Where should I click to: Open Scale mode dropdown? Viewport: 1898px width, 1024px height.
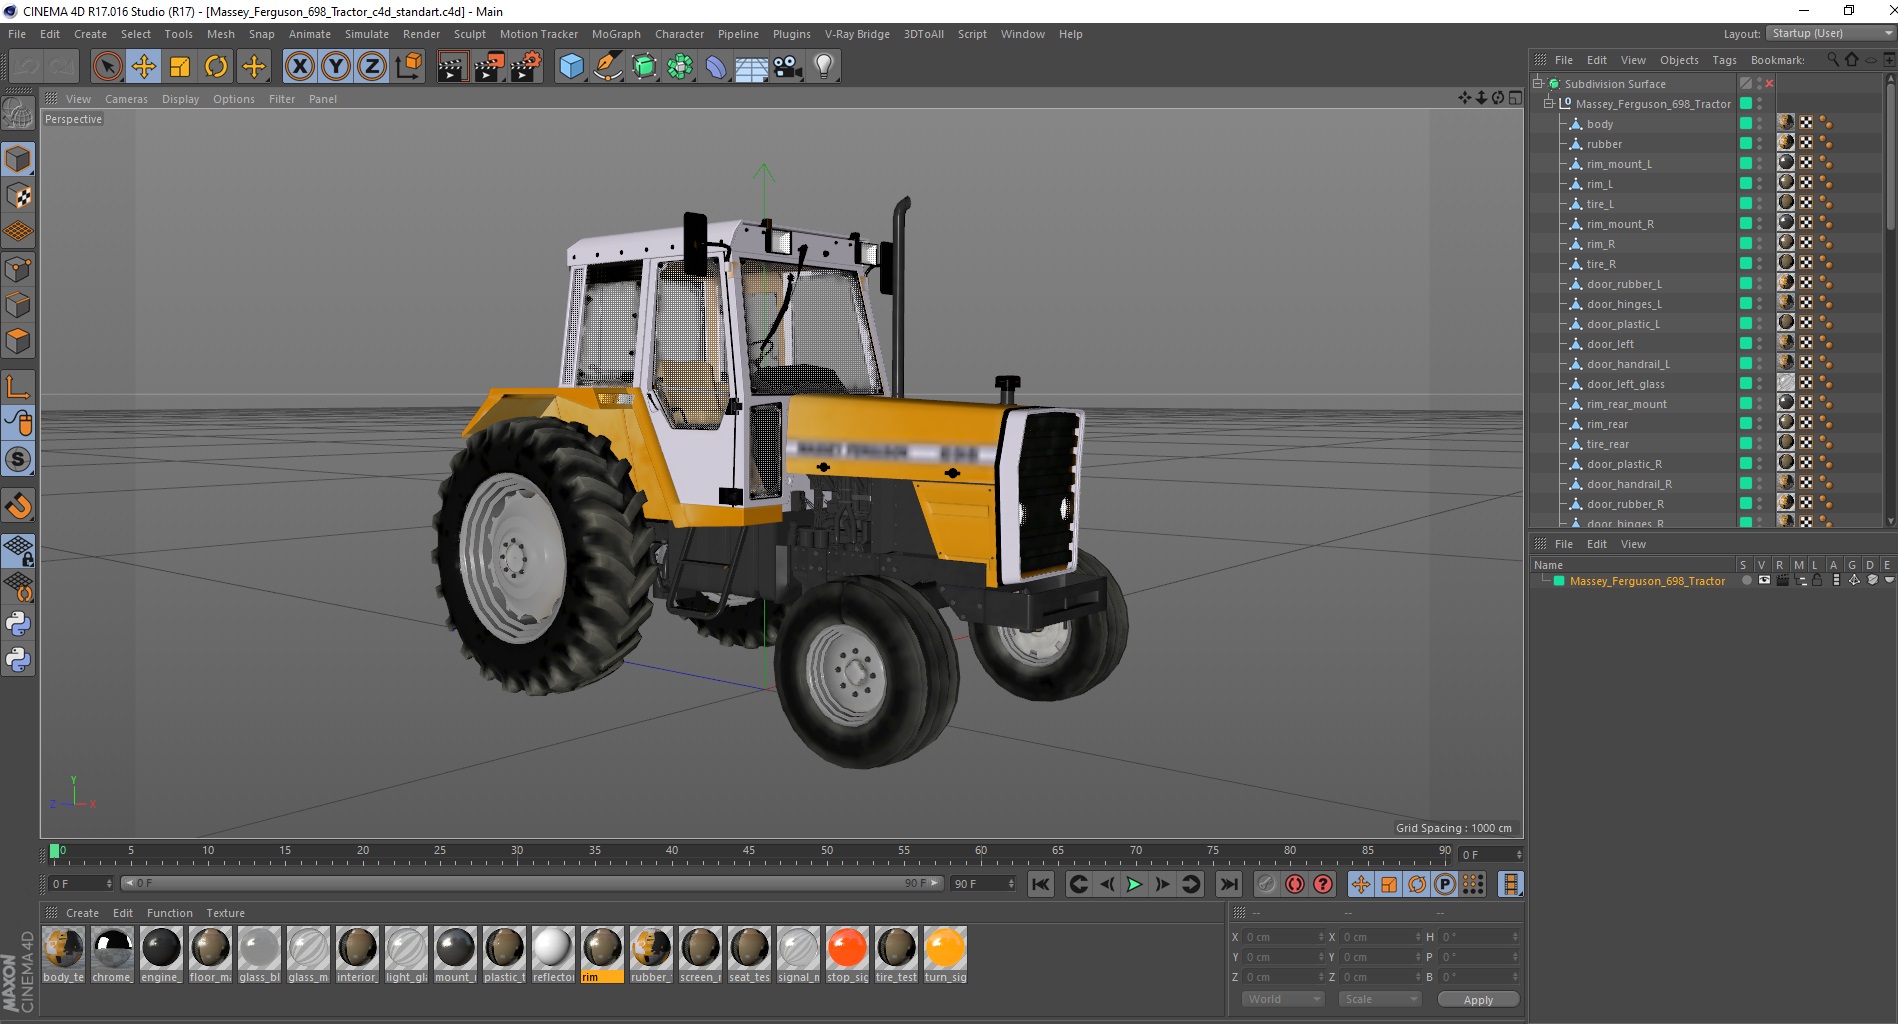tap(1380, 999)
